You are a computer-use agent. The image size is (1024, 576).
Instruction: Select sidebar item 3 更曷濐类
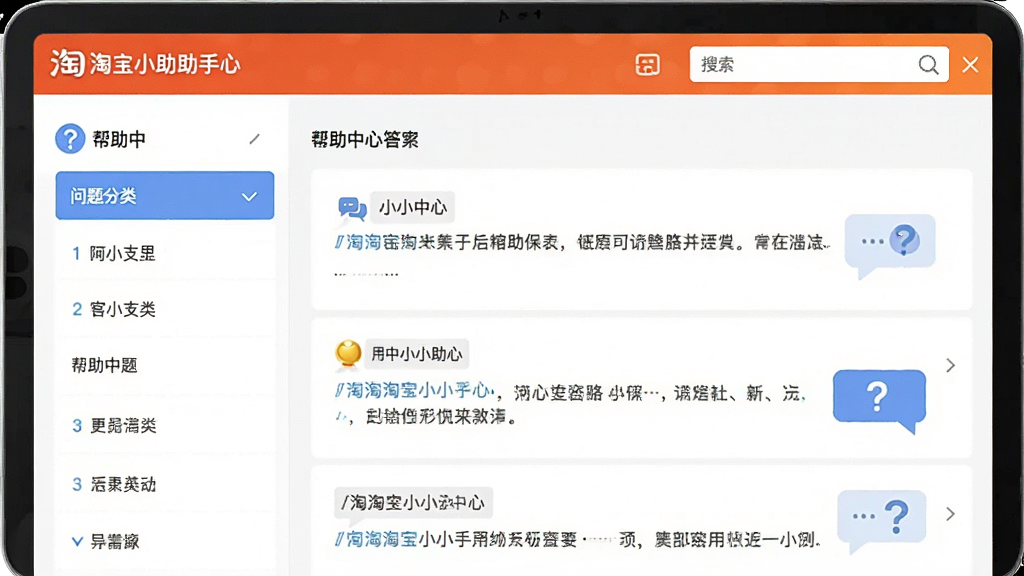pos(165,426)
